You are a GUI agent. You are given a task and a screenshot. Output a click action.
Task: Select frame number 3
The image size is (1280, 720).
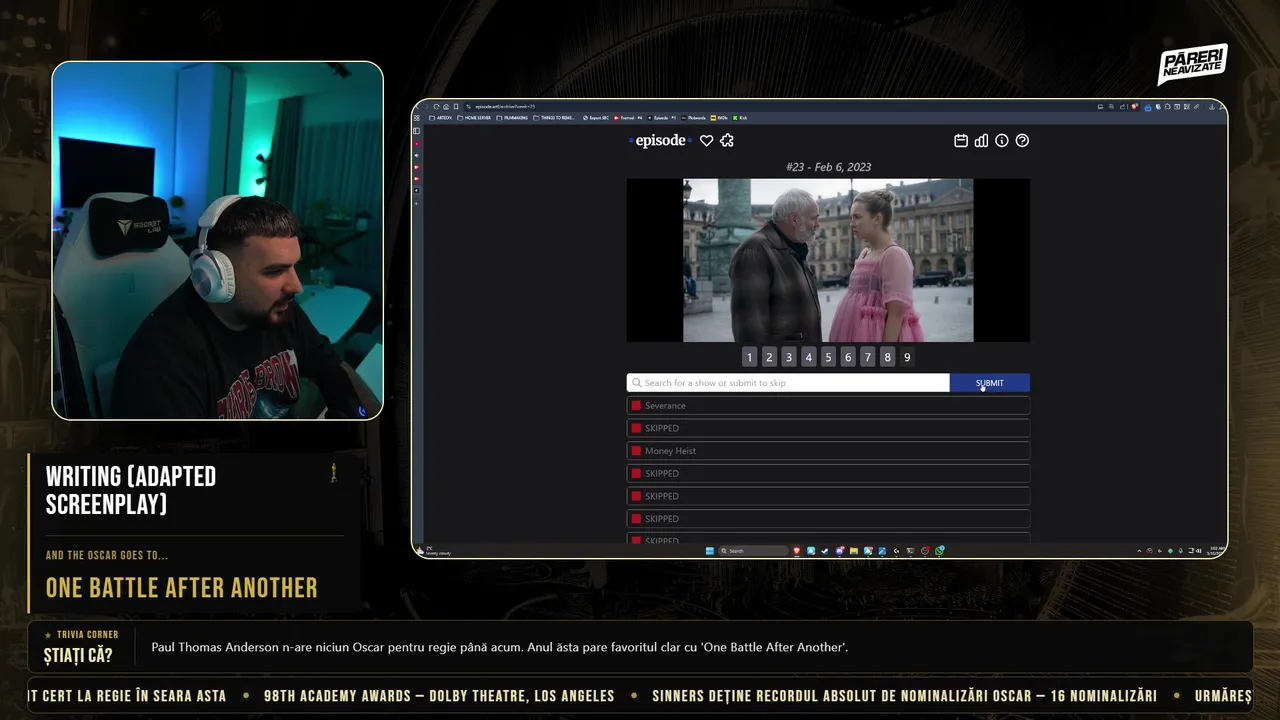point(789,357)
